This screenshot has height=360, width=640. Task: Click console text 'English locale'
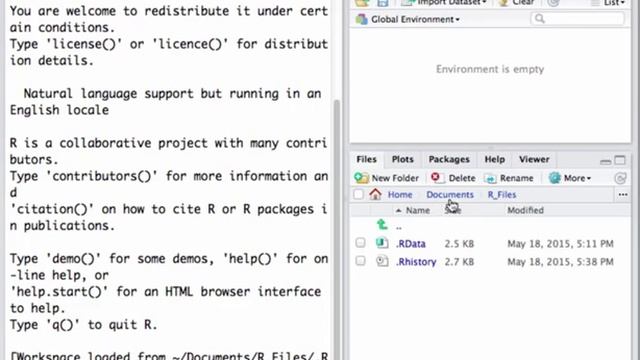pos(59,110)
